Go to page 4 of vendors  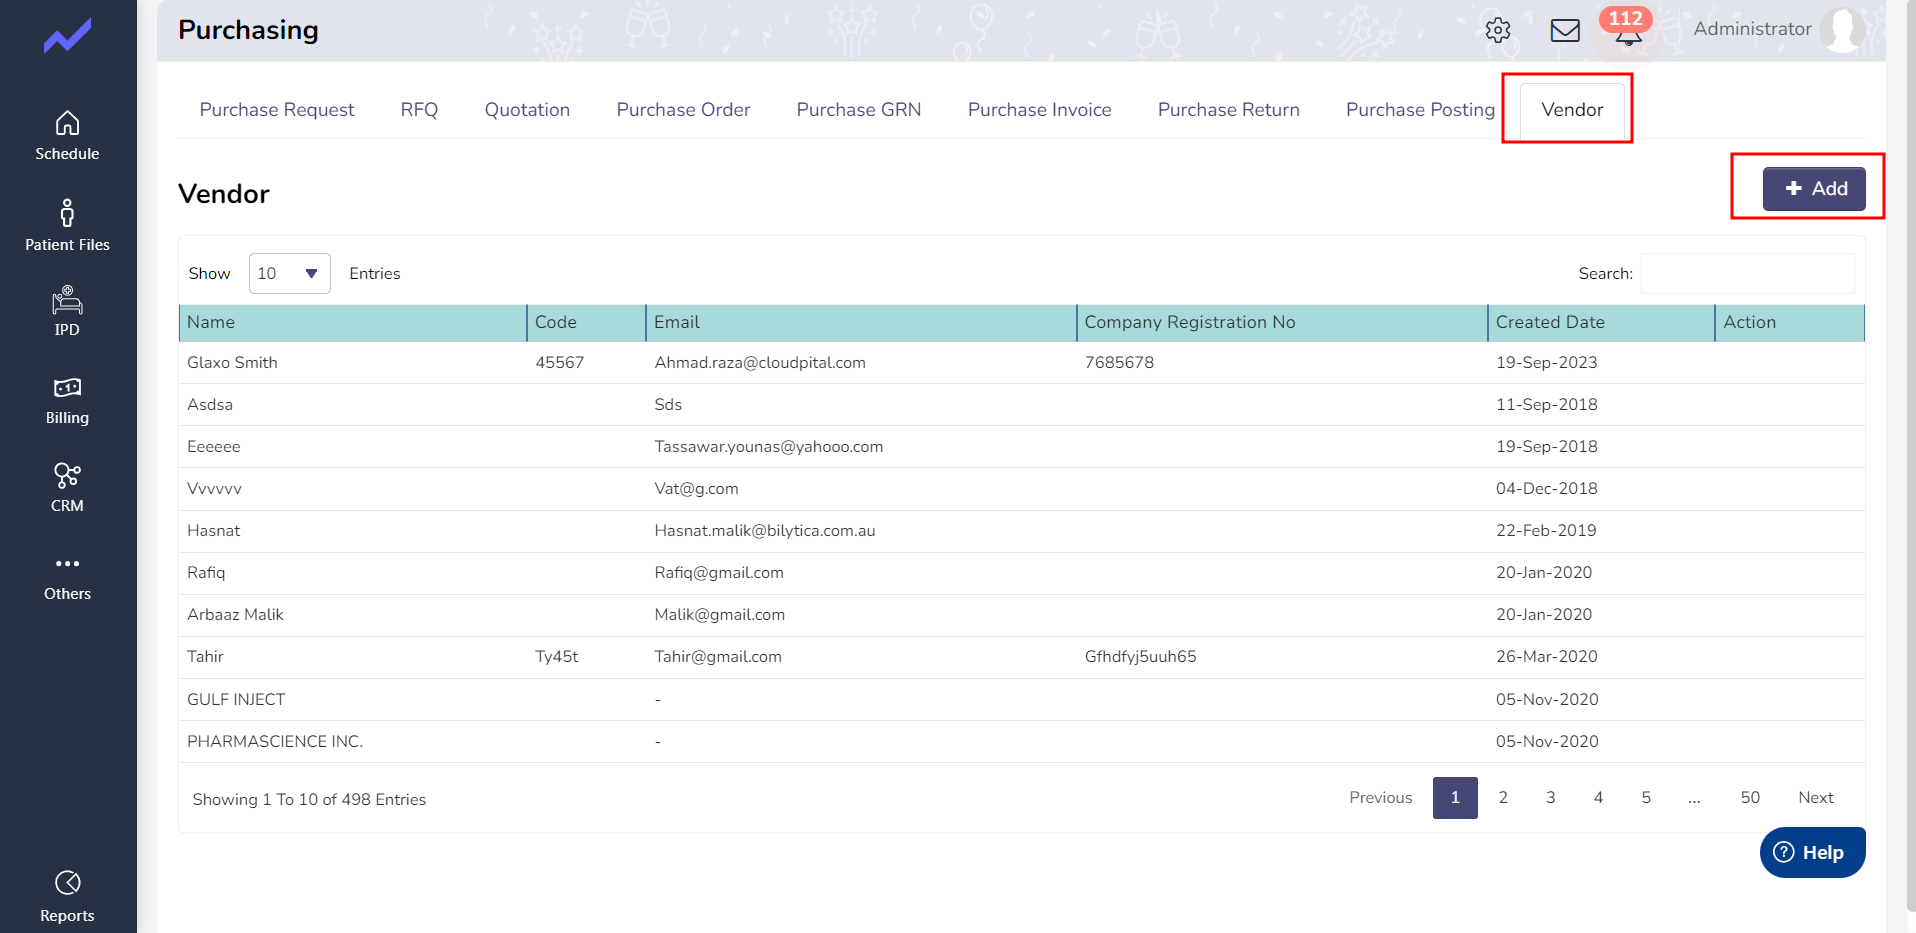(1598, 797)
